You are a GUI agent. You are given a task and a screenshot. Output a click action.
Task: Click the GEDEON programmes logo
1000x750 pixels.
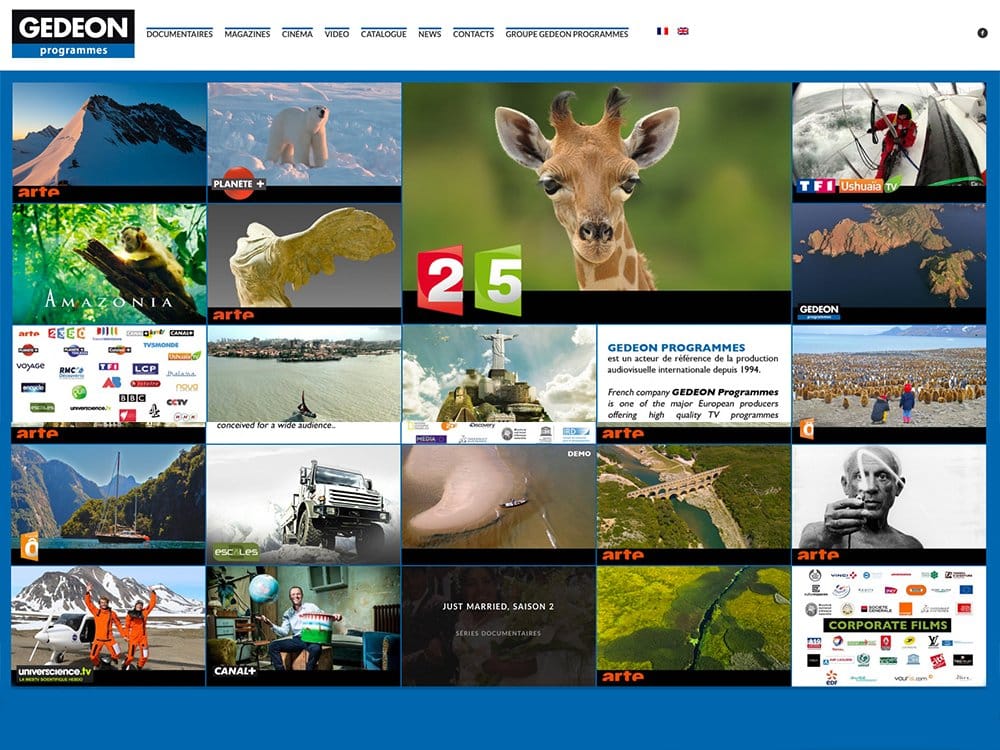(73, 33)
